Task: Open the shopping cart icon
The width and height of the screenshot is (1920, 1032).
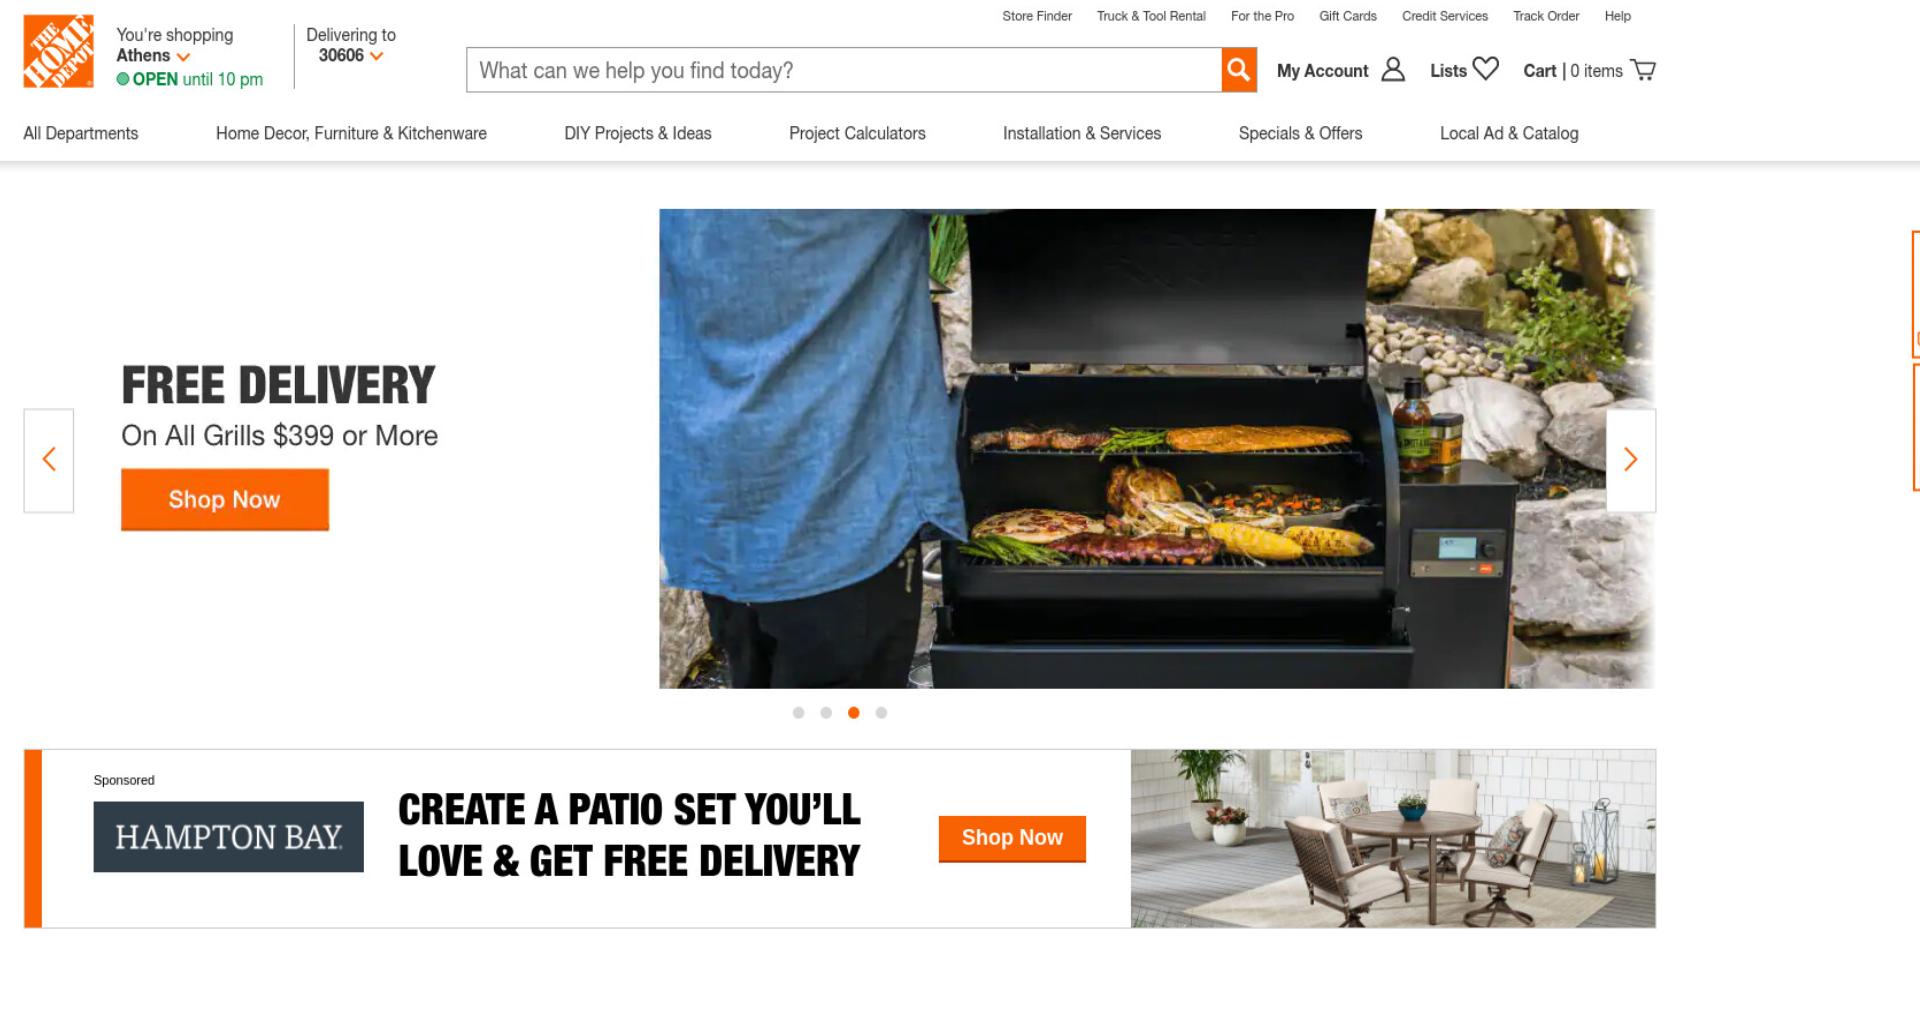Action: tap(1643, 70)
